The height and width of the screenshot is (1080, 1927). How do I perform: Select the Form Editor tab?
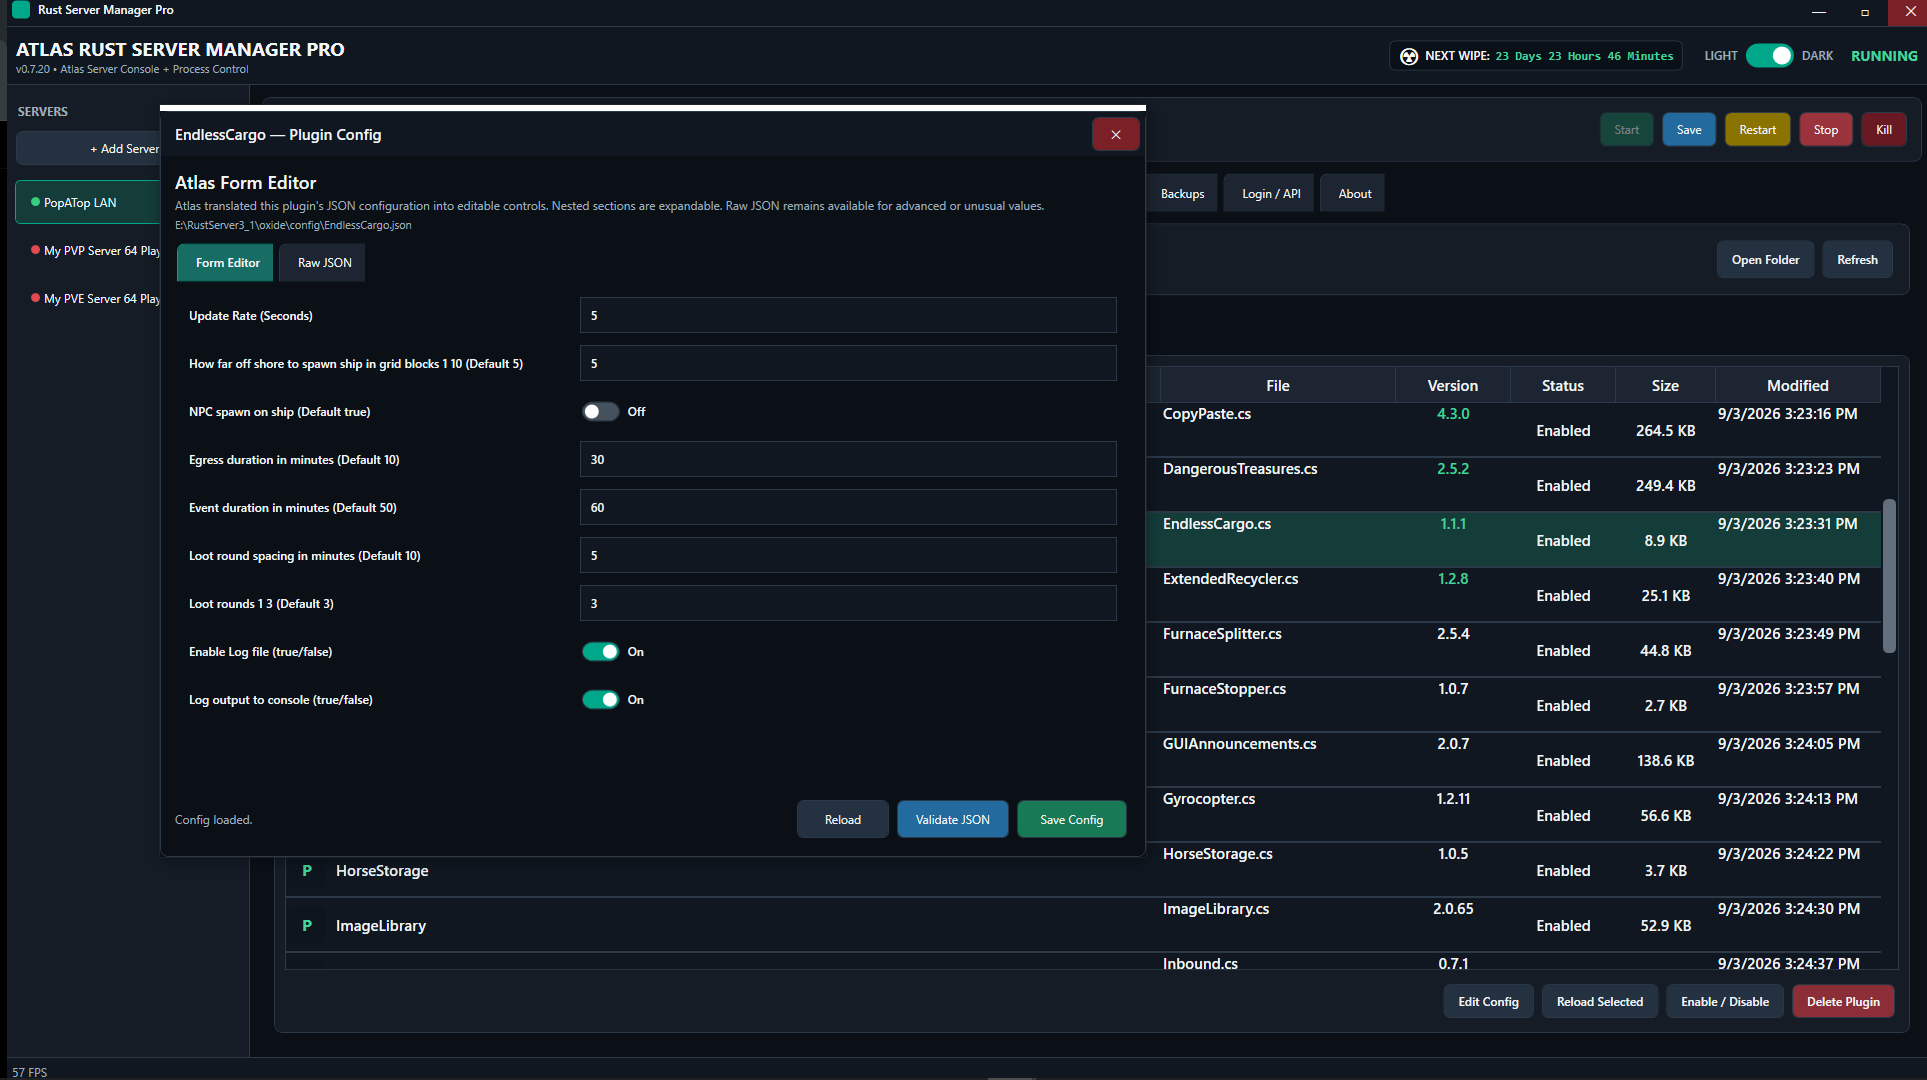226,263
